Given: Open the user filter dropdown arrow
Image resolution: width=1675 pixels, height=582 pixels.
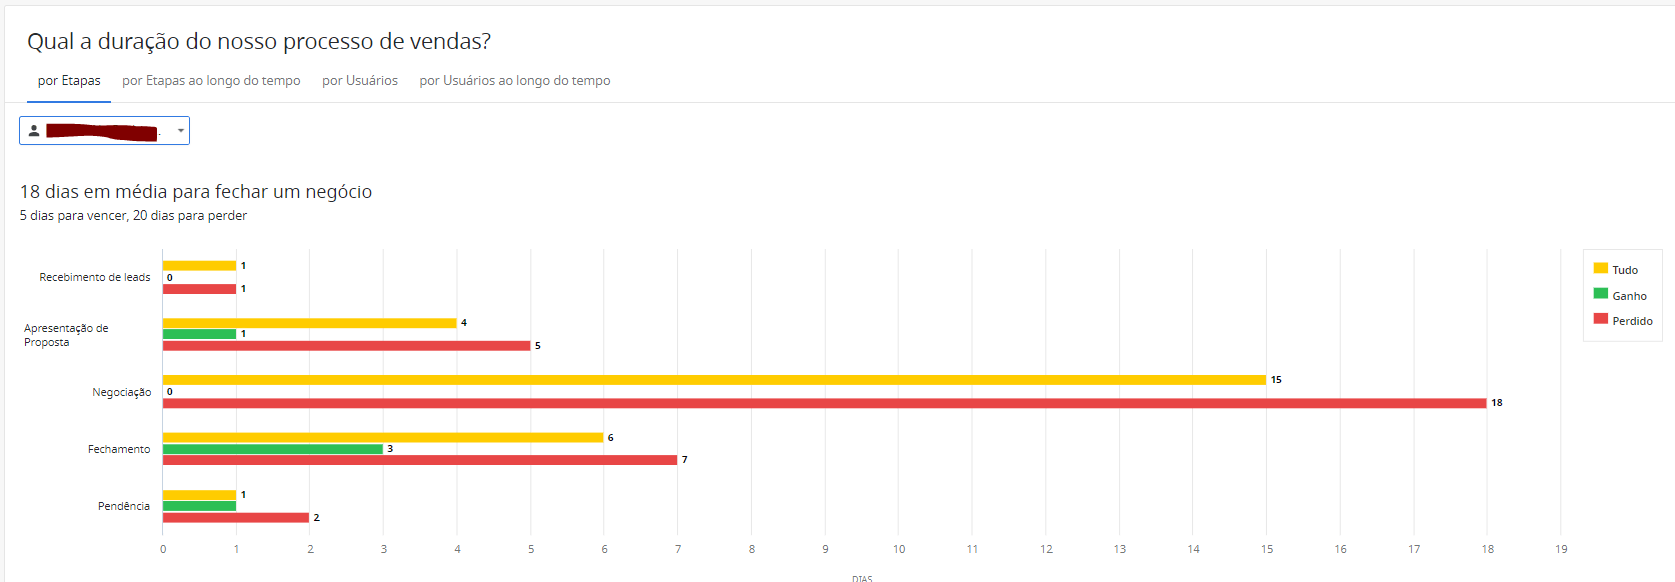Looking at the screenshot, I should click(180, 131).
